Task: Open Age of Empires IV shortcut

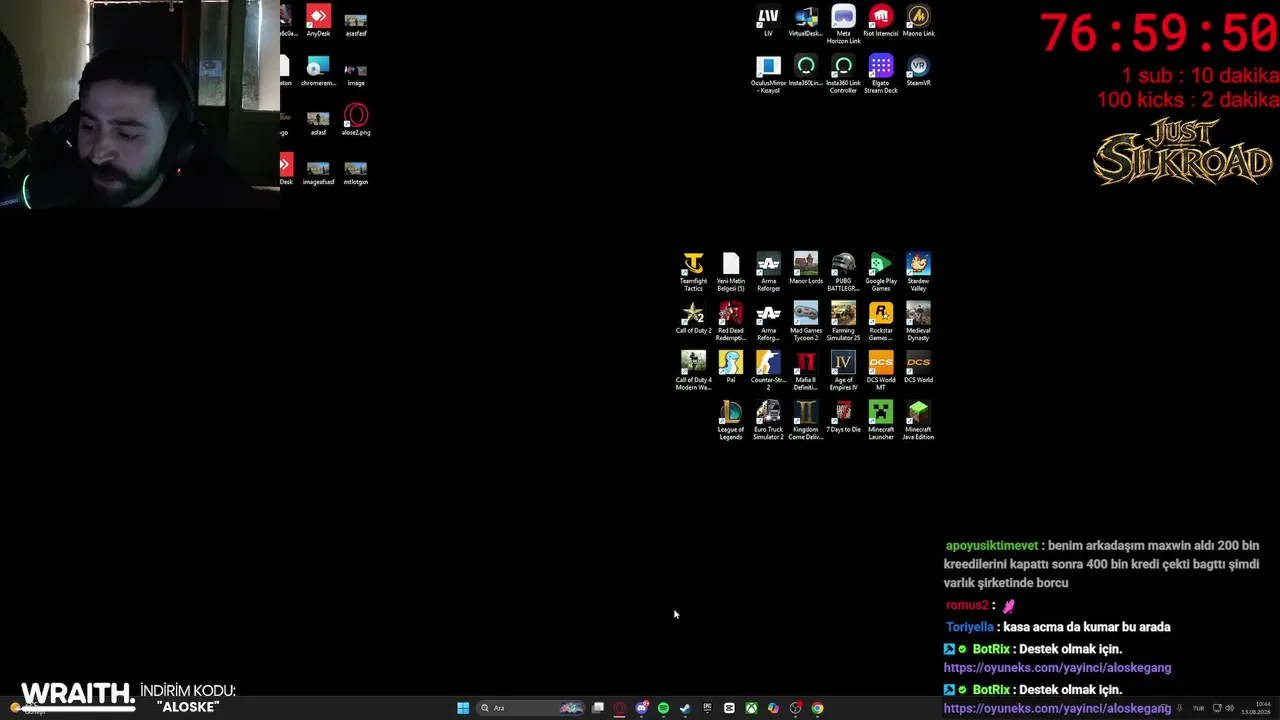Action: (843, 371)
